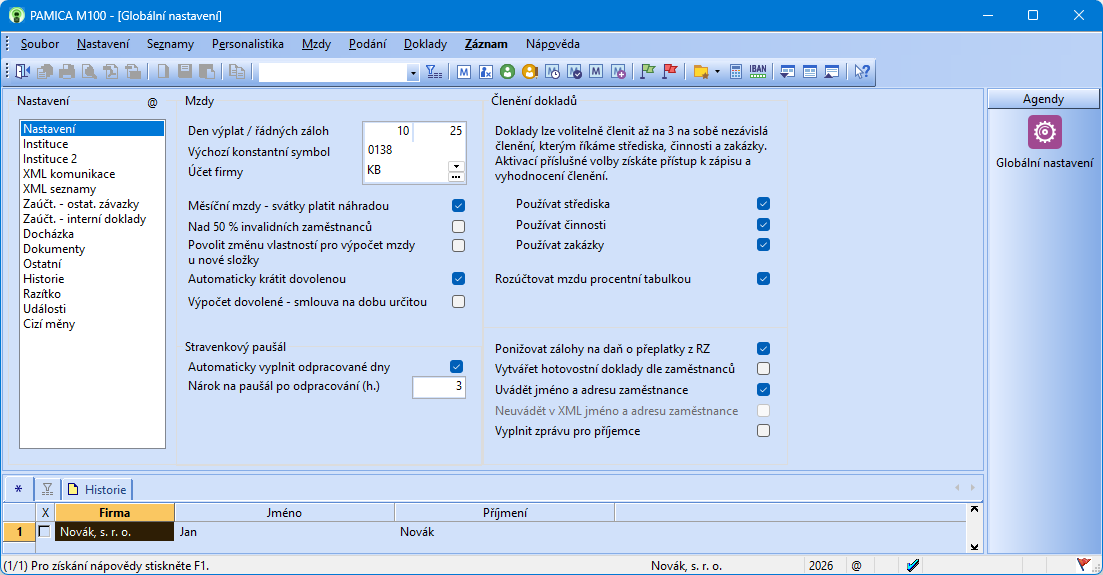Expand the toolbar search combo box
1103x575 pixels.
tap(413, 72)
